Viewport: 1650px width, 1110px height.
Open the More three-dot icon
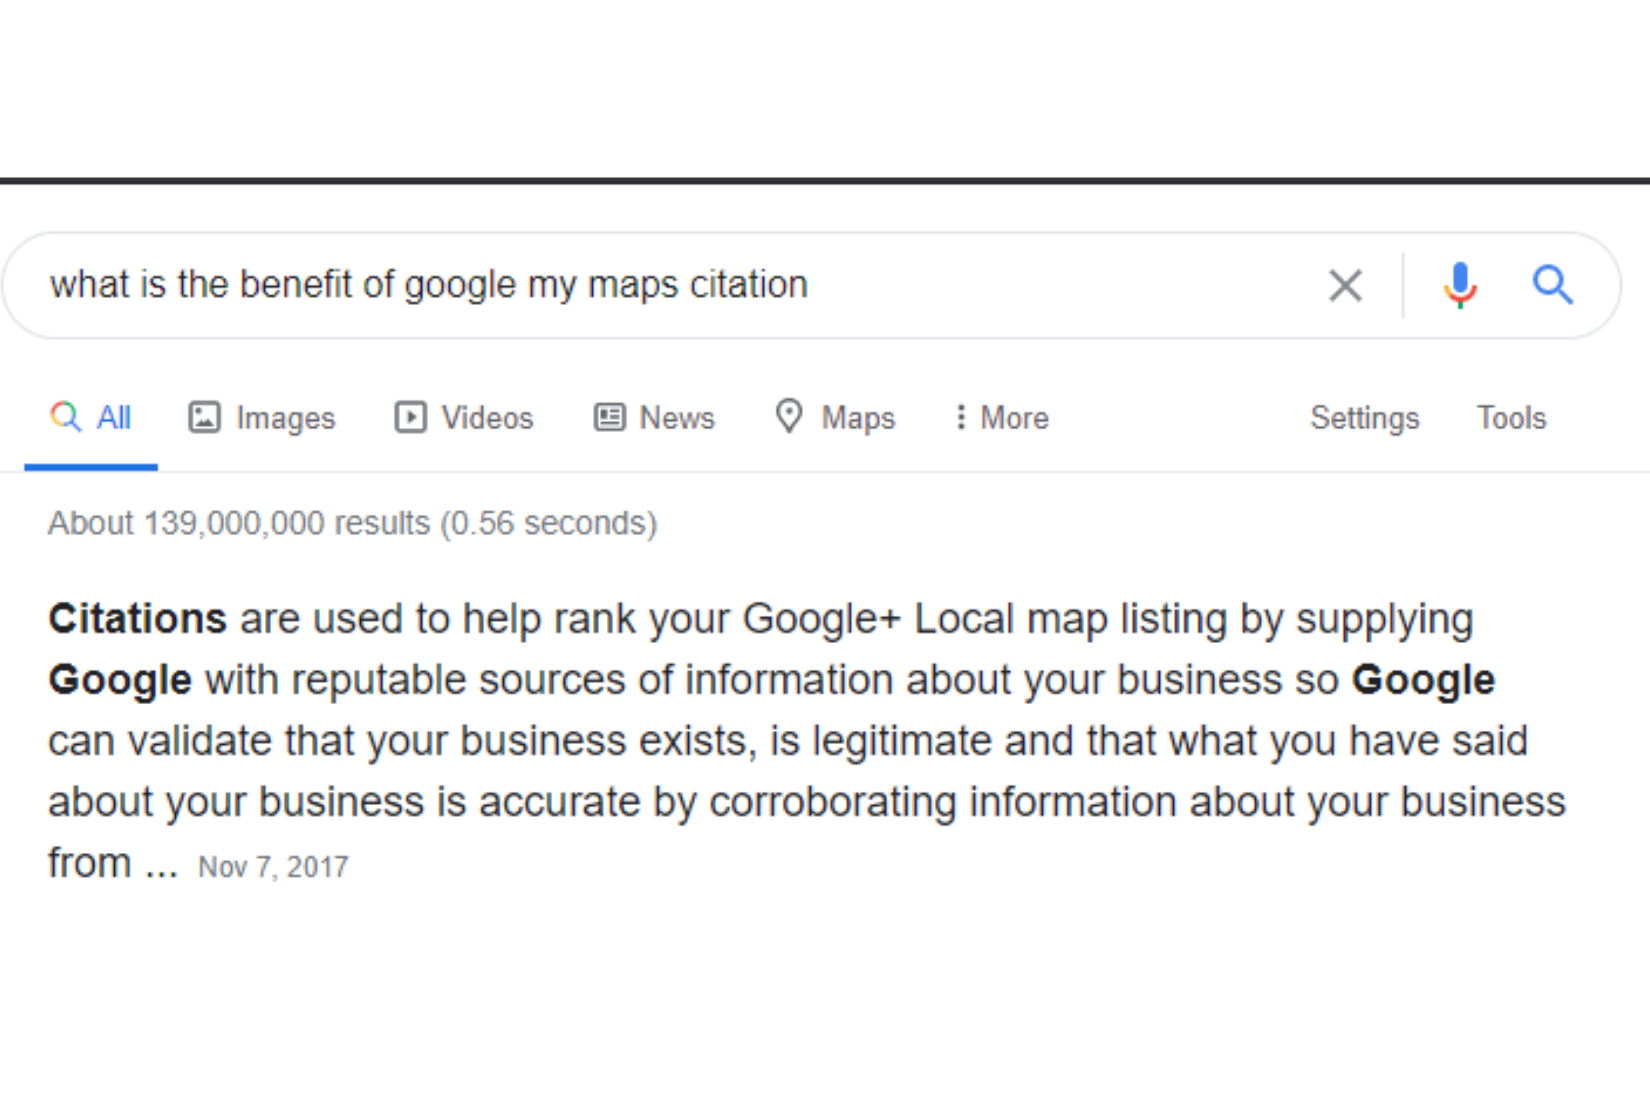[x=960, y=417]
